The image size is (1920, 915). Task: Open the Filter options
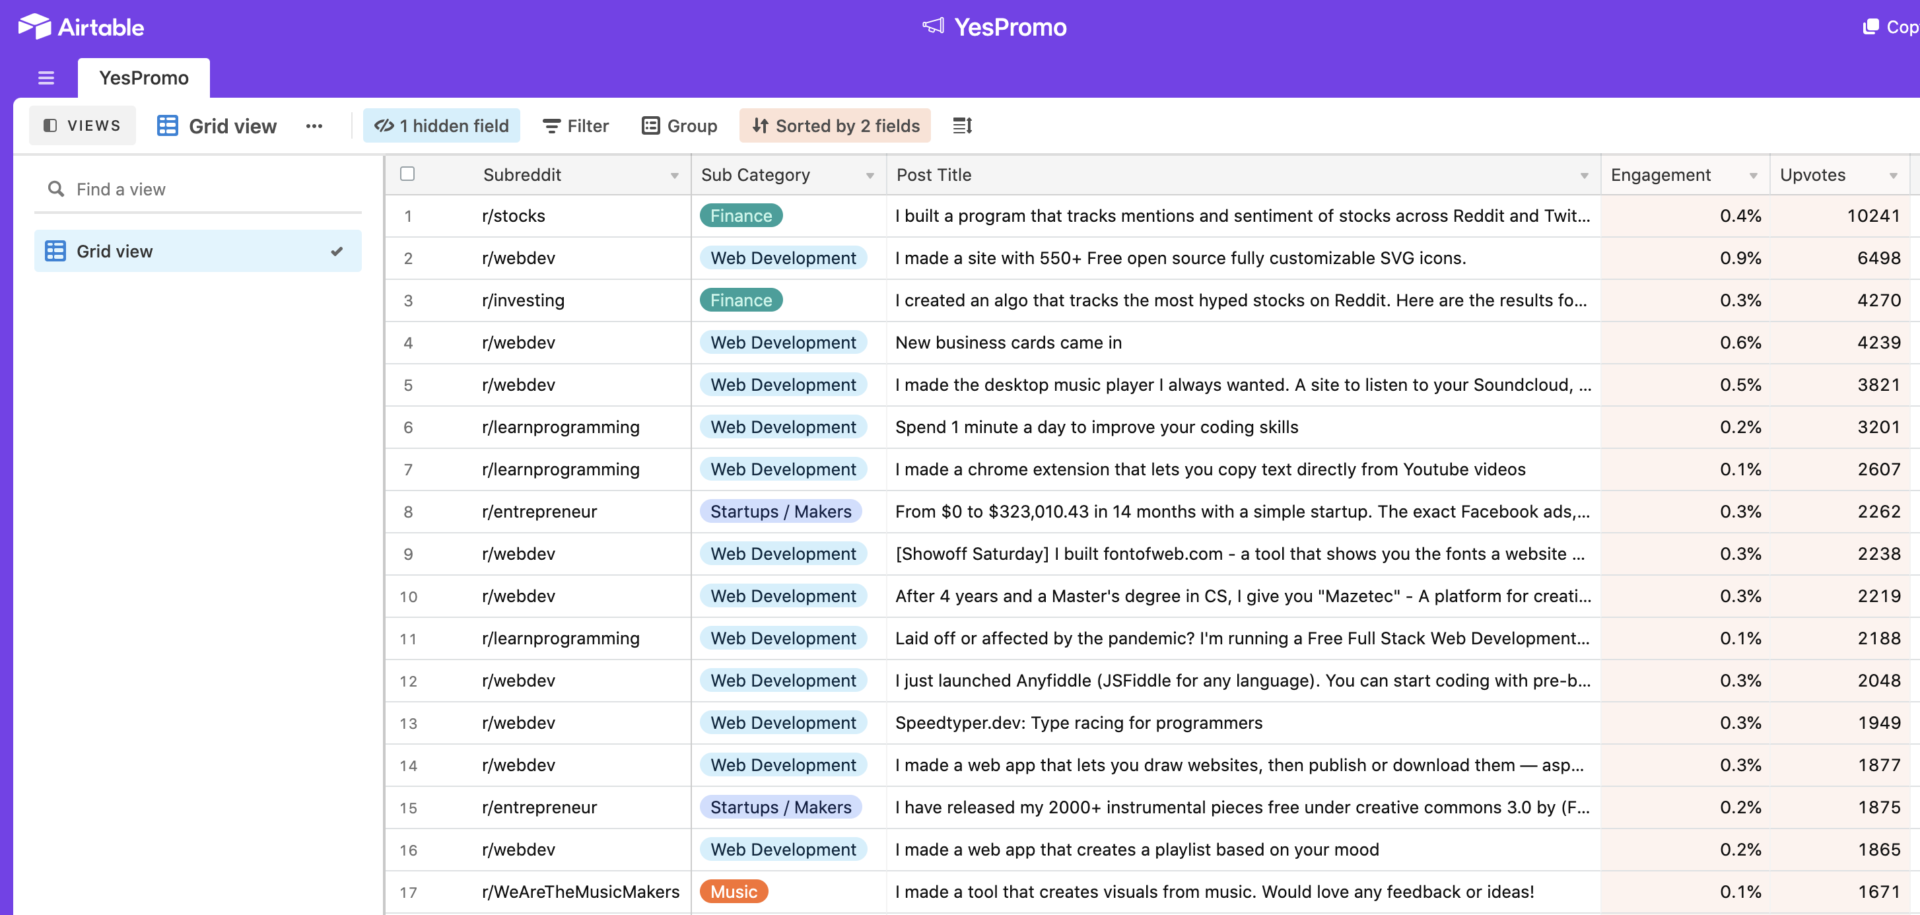[575, 125]
